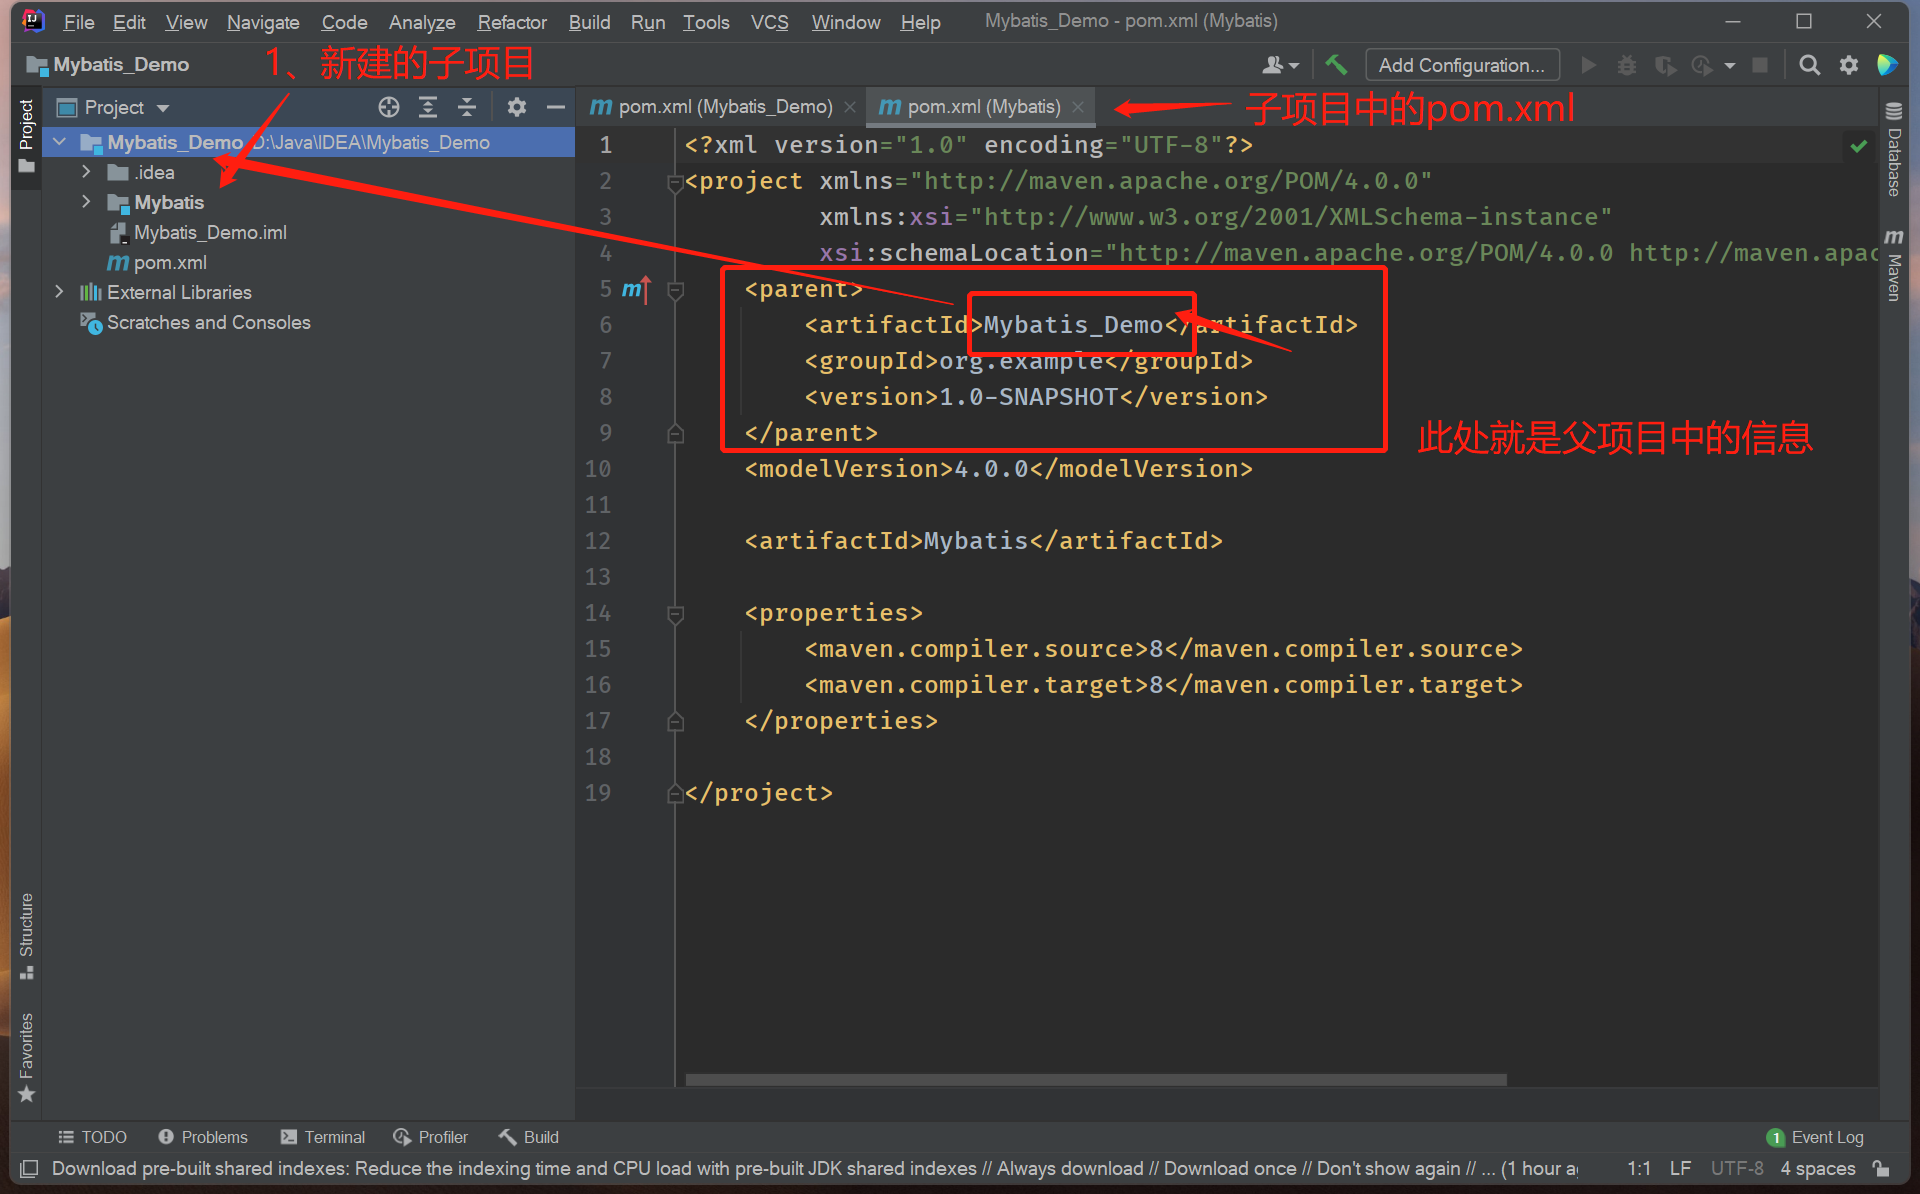Open the Refactor menu
Viewport: 1920px width, 1194px height.
[x=511, y=22]
